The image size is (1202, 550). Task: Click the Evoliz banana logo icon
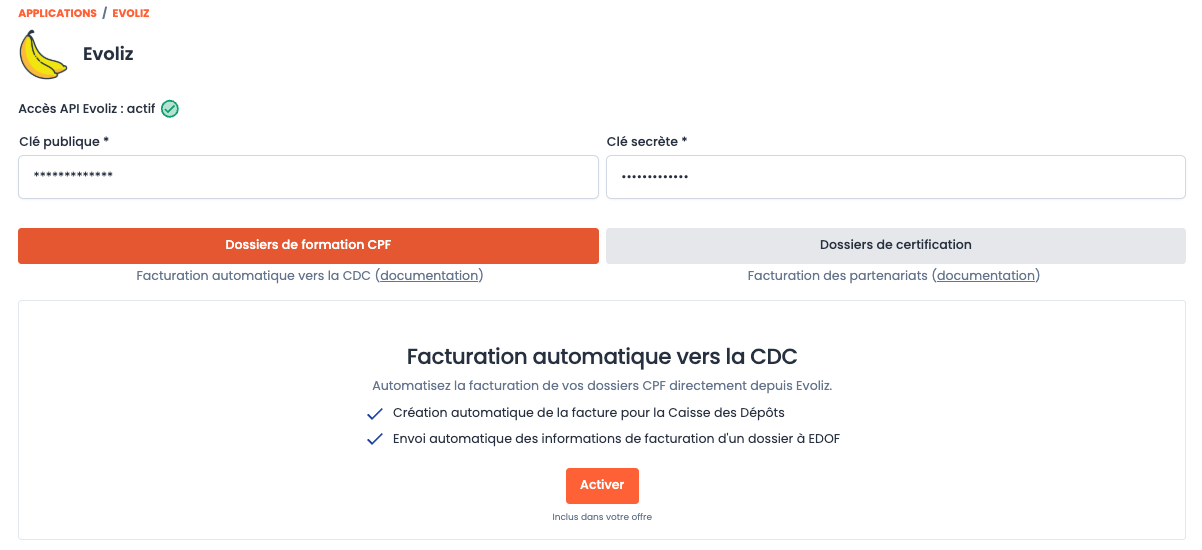pos(42,55)
